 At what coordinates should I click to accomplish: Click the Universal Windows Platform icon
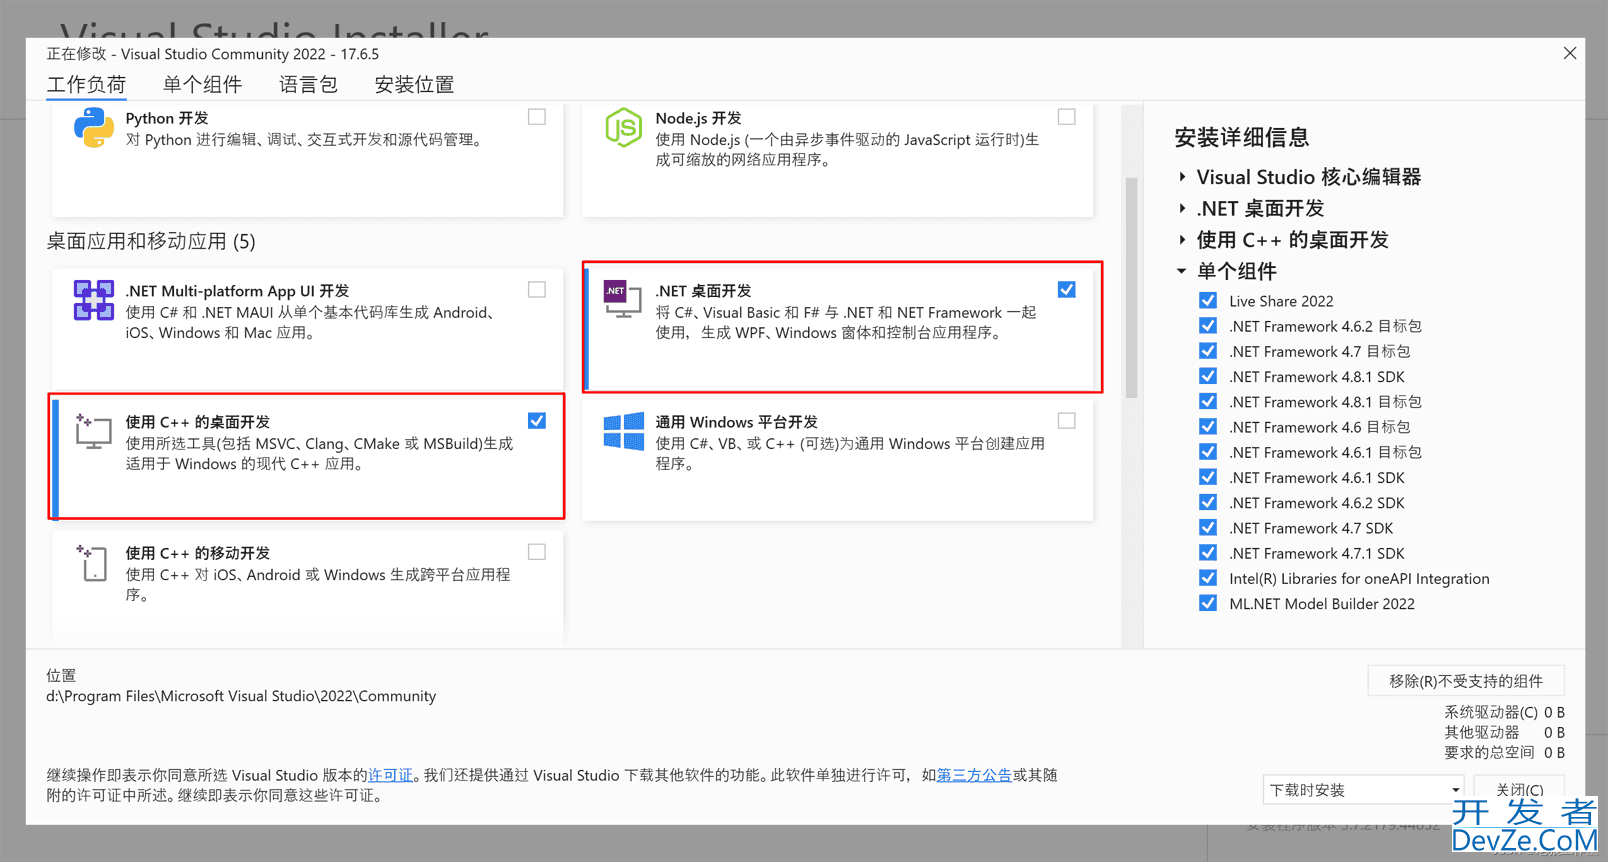[623, 431]
